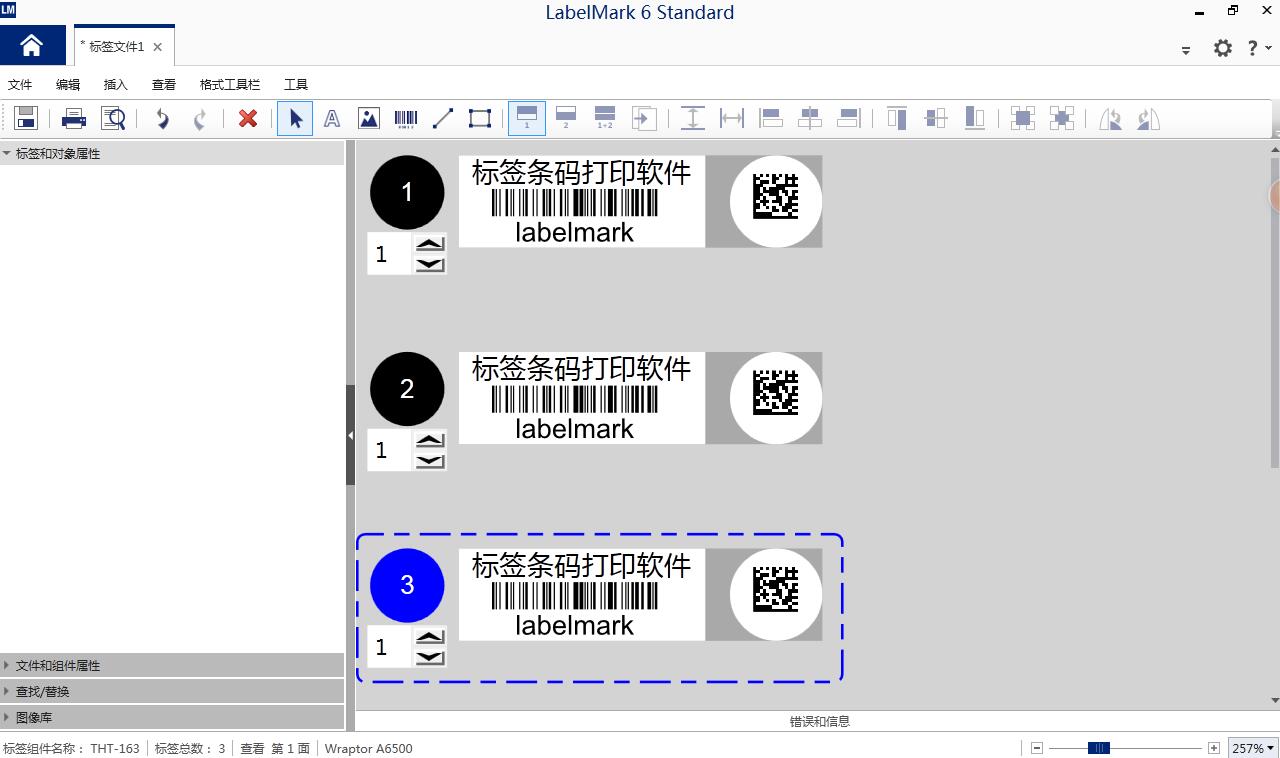Toggle the zone 2 view button
Viewport: 1280px width, 758px height.
coord(566,118)
